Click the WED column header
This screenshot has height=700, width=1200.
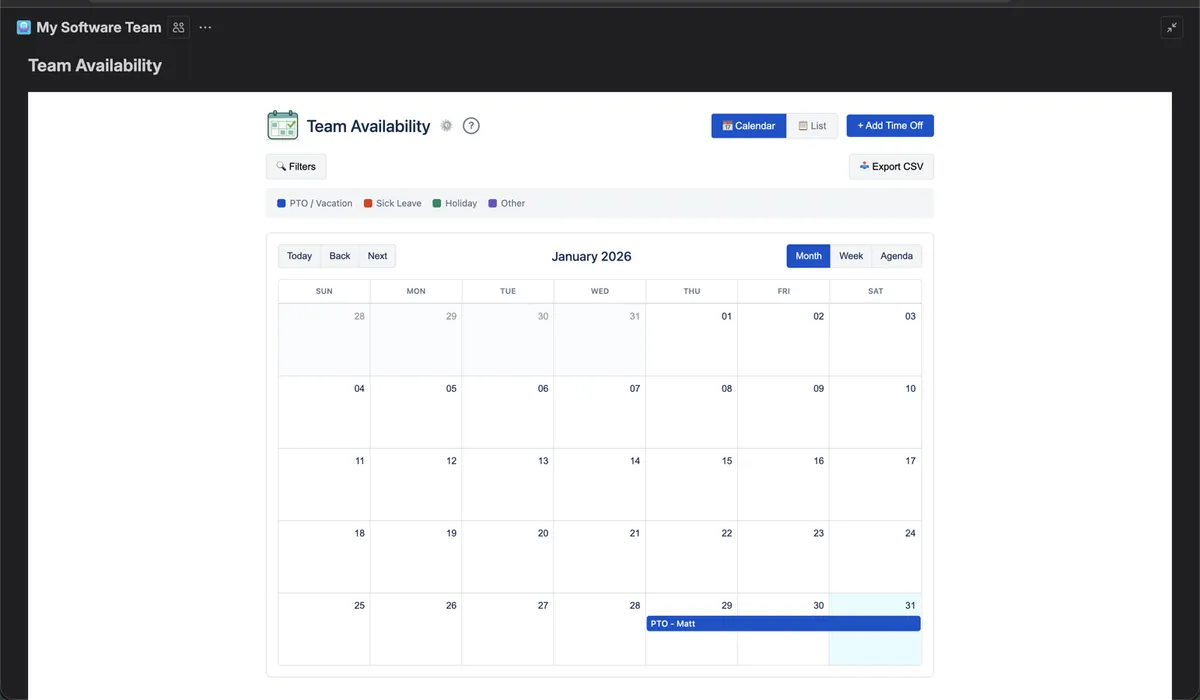[600, 291]
